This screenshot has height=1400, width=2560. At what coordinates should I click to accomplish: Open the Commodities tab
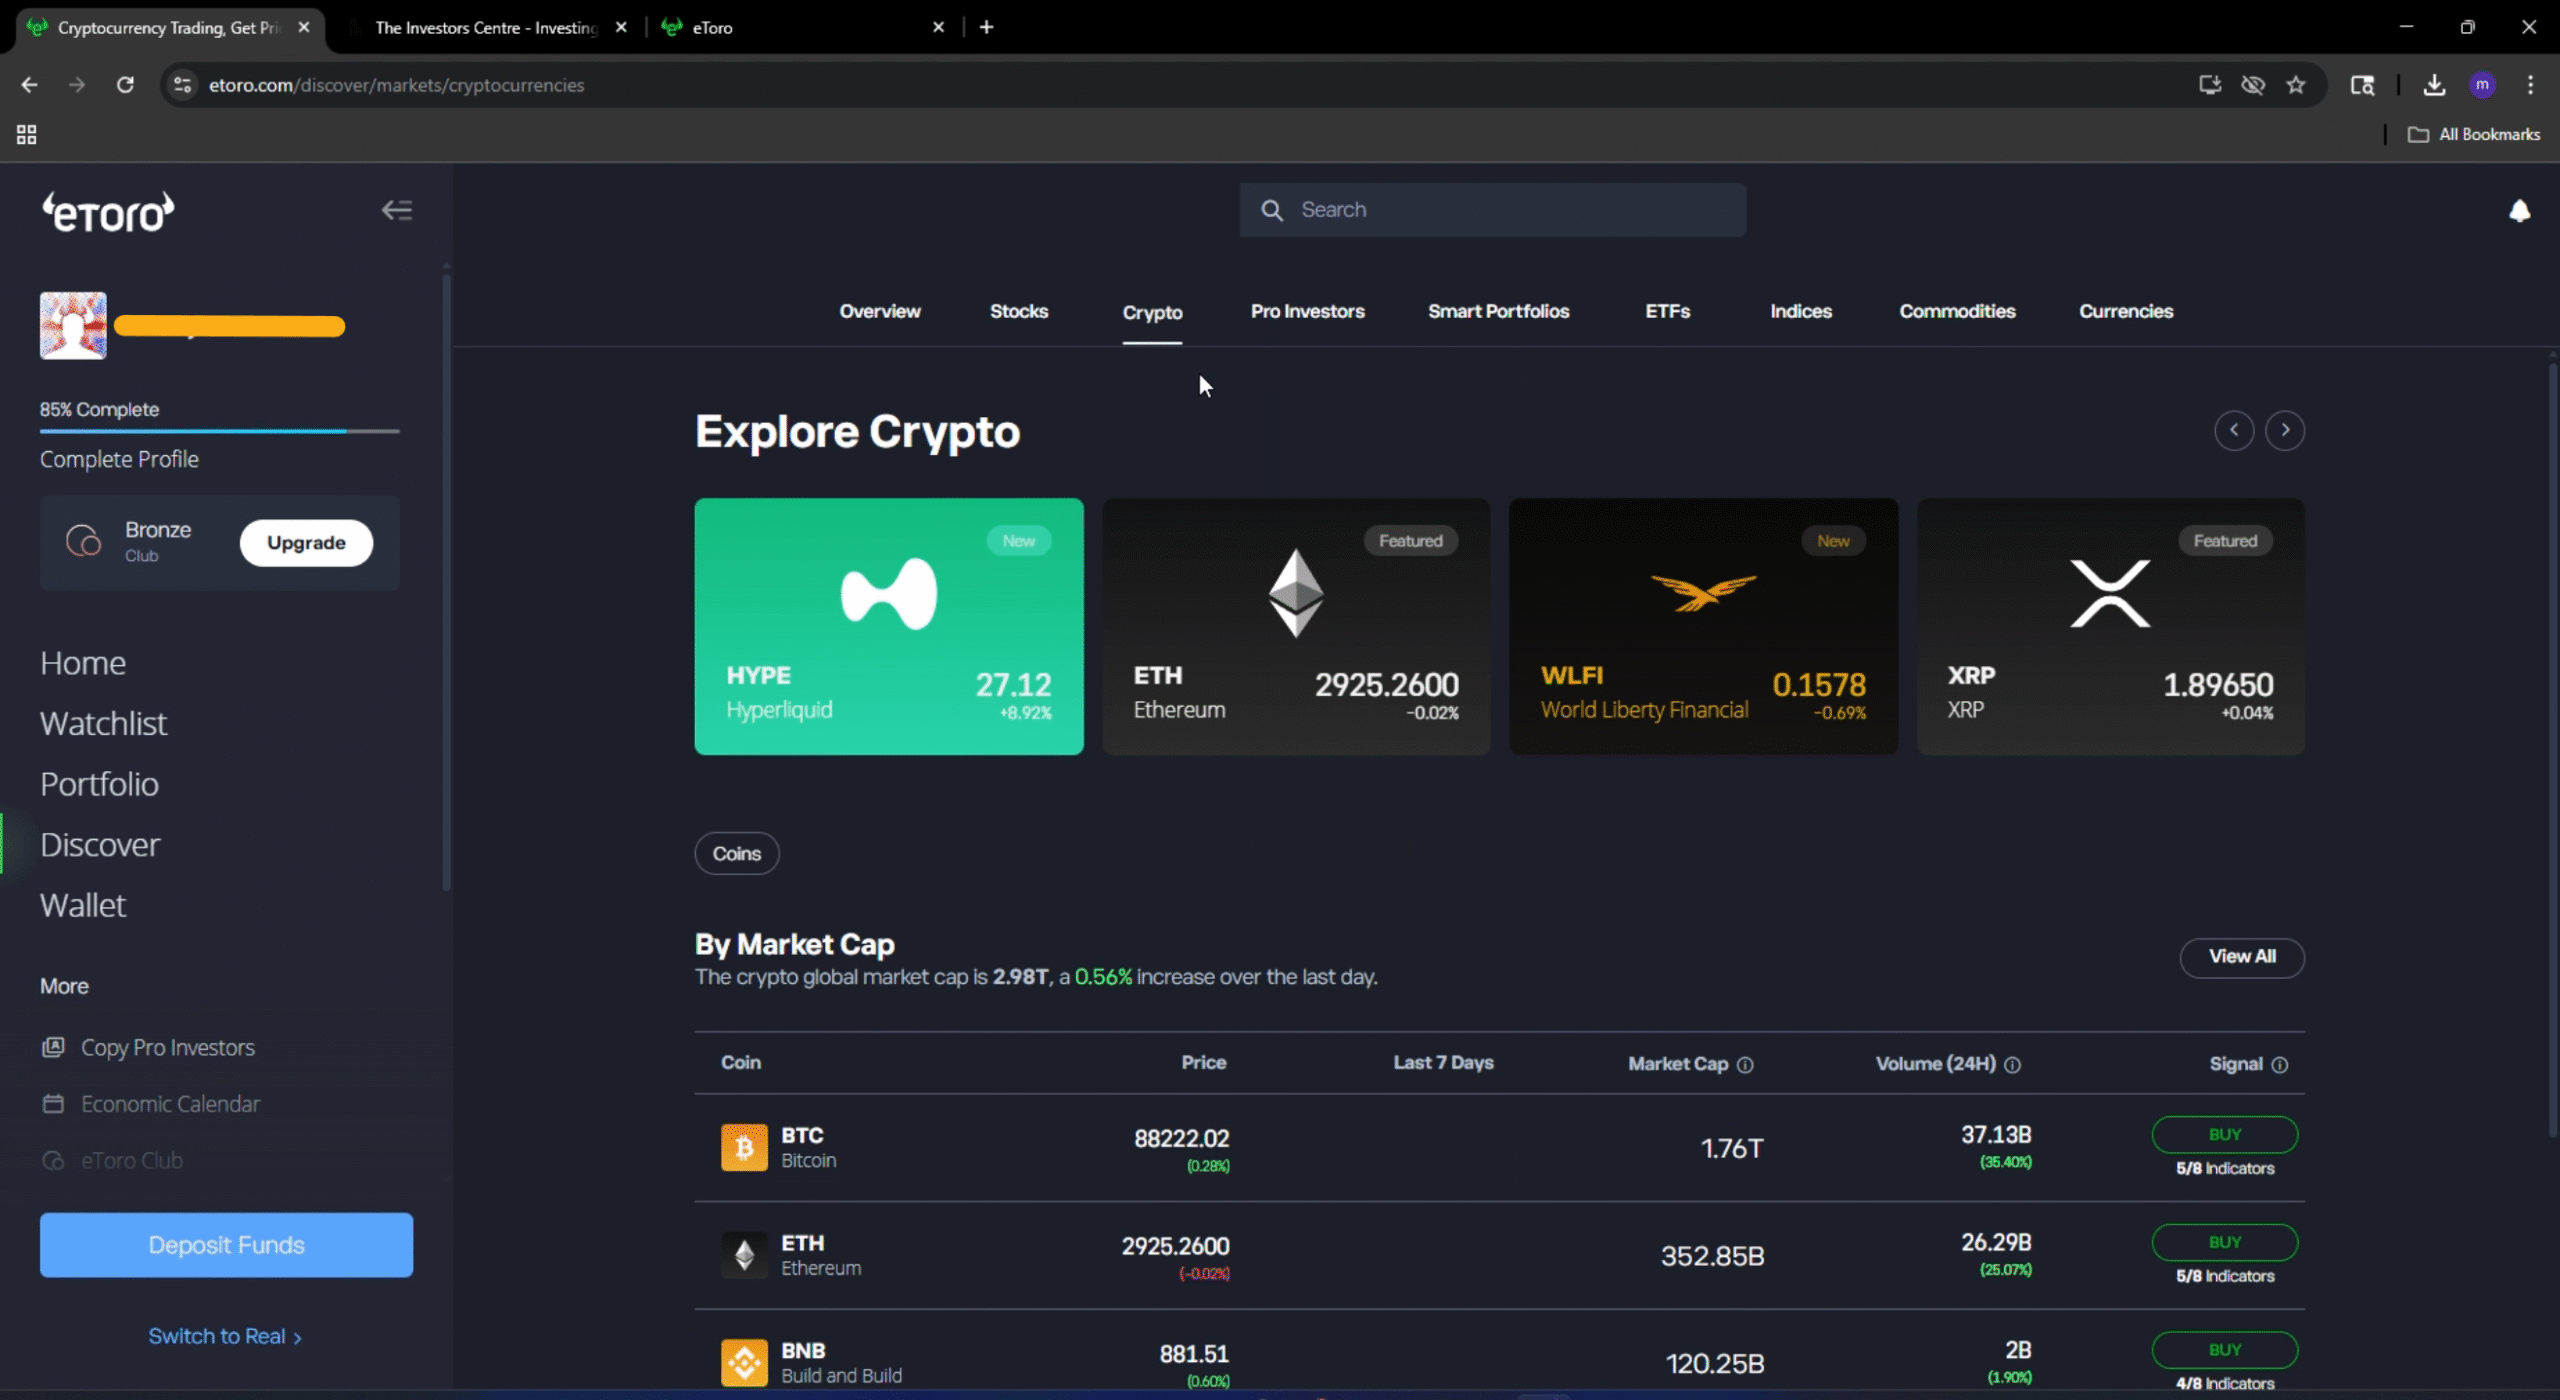pyautogui.click(x=1957, y=311)
